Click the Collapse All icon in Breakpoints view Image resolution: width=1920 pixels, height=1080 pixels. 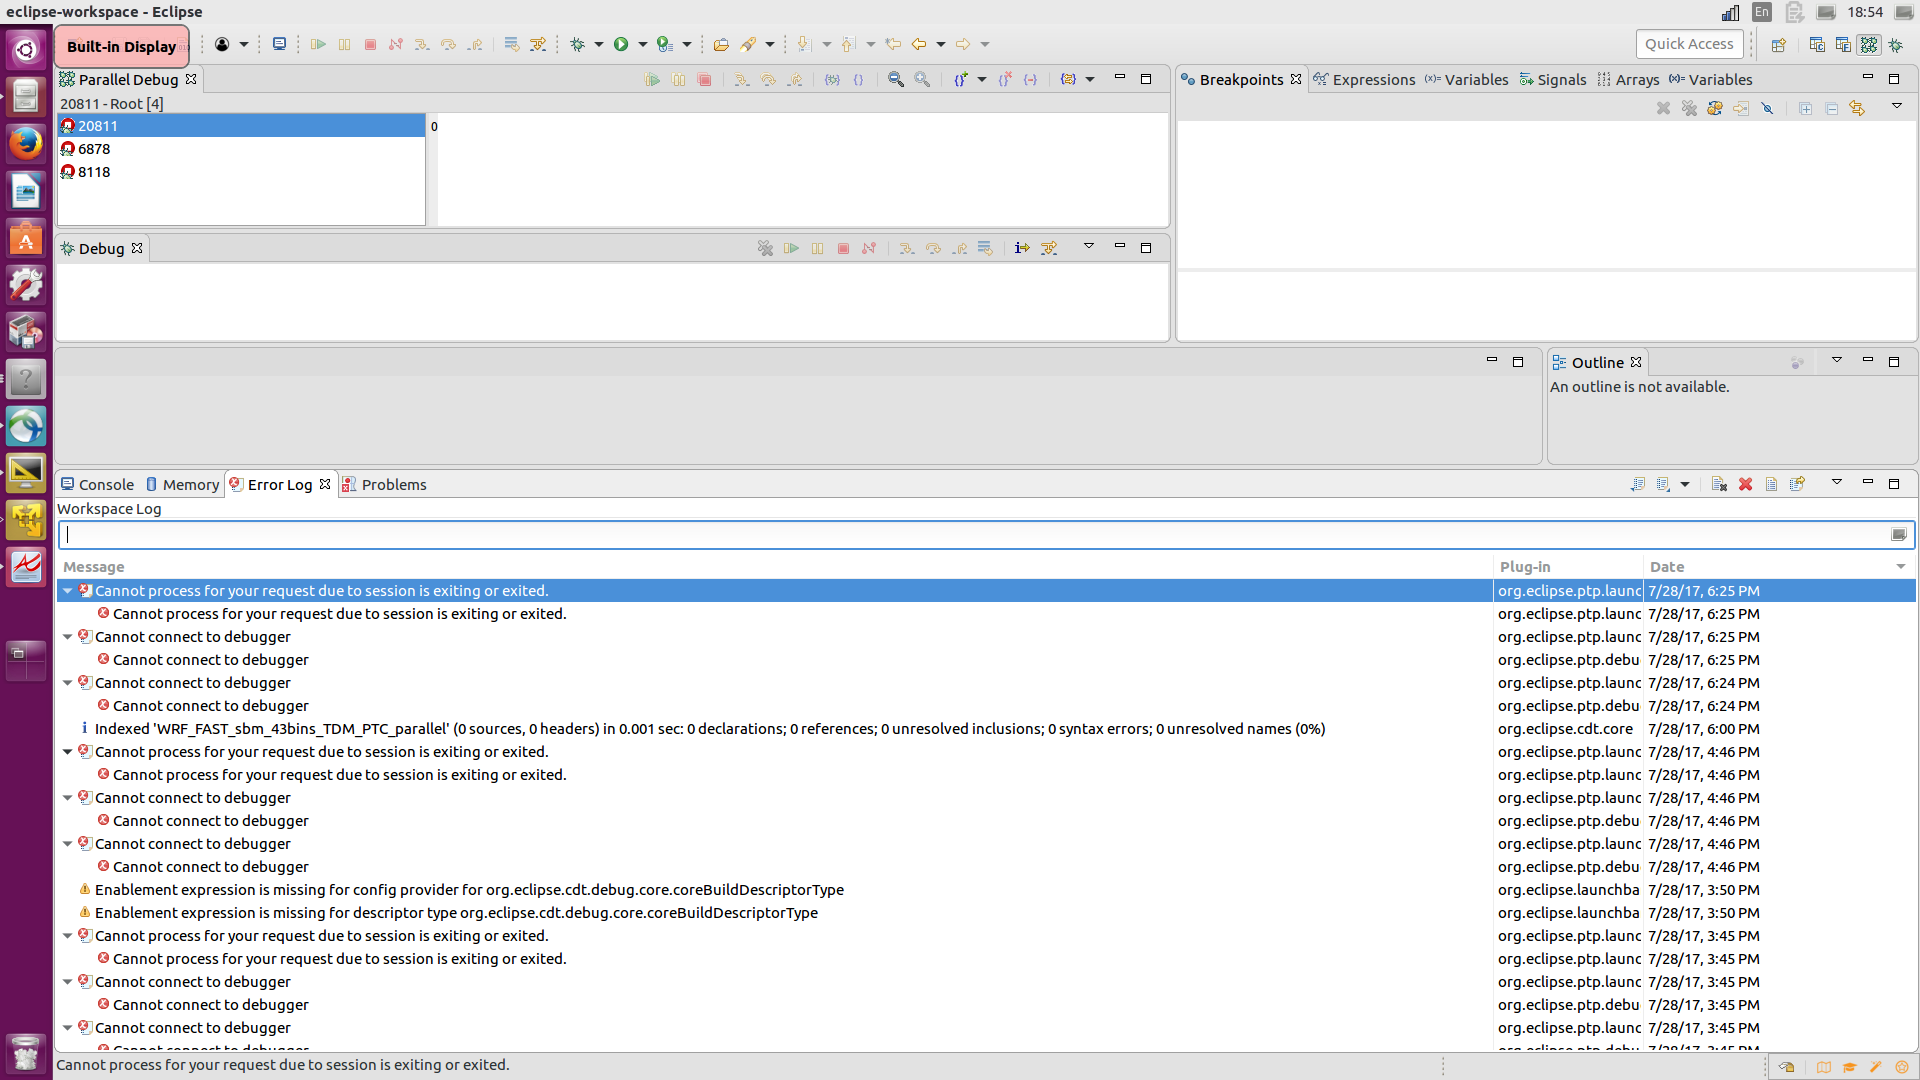click(x=1831, y=108)
